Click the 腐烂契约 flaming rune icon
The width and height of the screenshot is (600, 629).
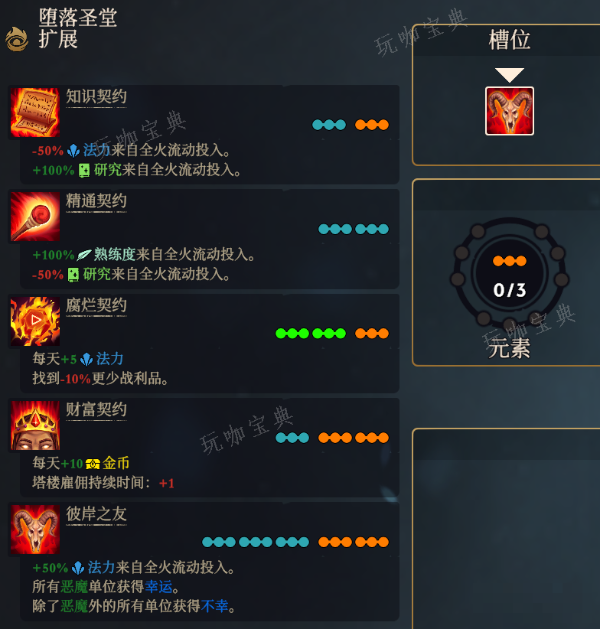click(x=35, y=321)
